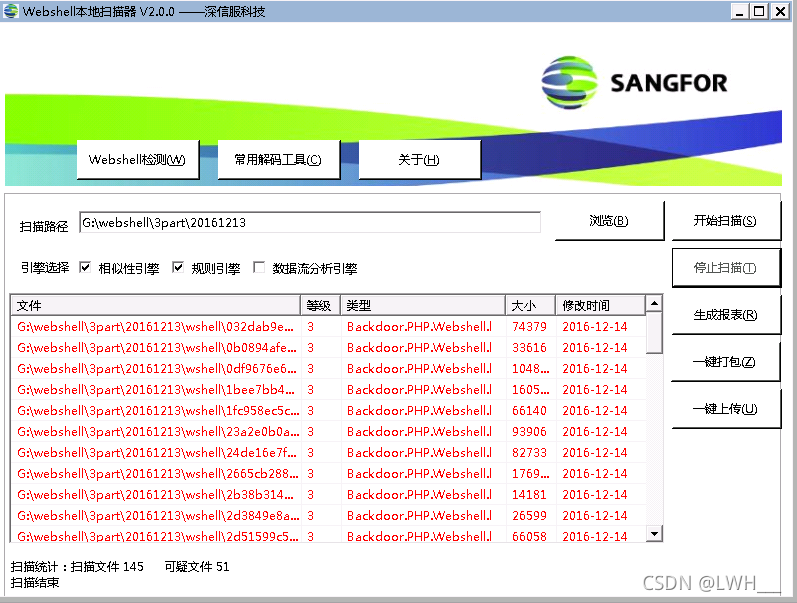797x603 pixels.
Task: Select the file row 2b38b314...
Action: pyautogui.click(x=328, y=495)
